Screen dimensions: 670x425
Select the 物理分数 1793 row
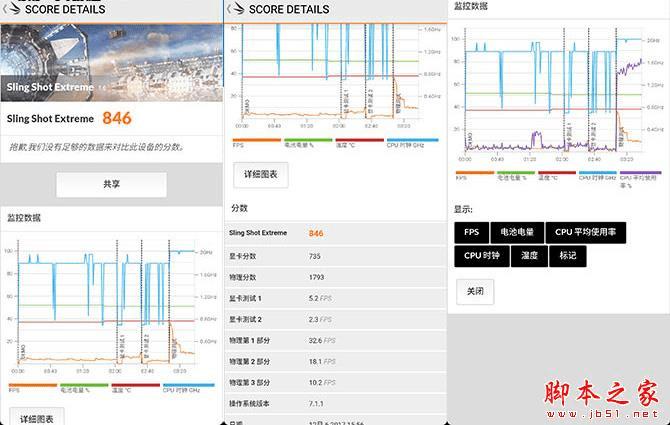(335, 277)
